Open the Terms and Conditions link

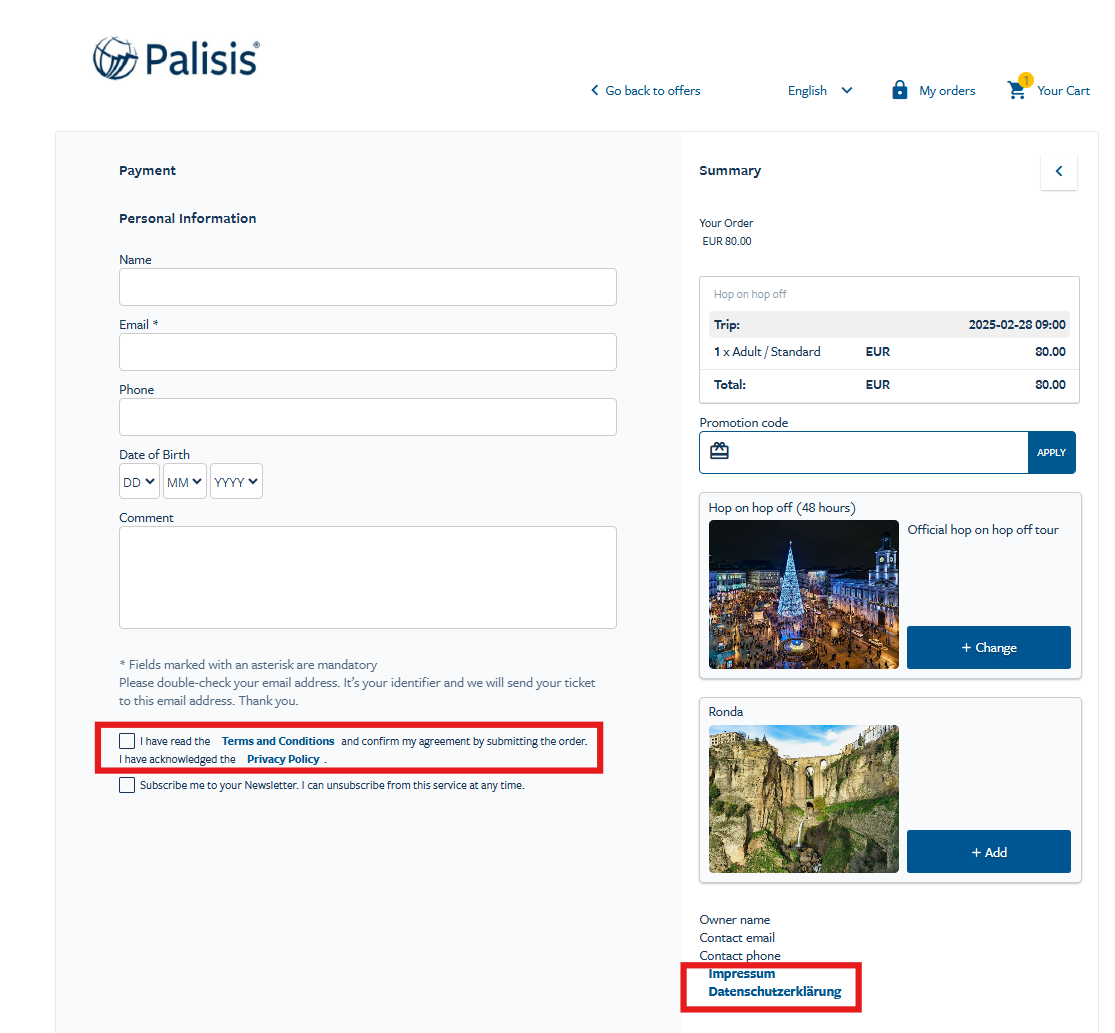click(x=278, y=741)
